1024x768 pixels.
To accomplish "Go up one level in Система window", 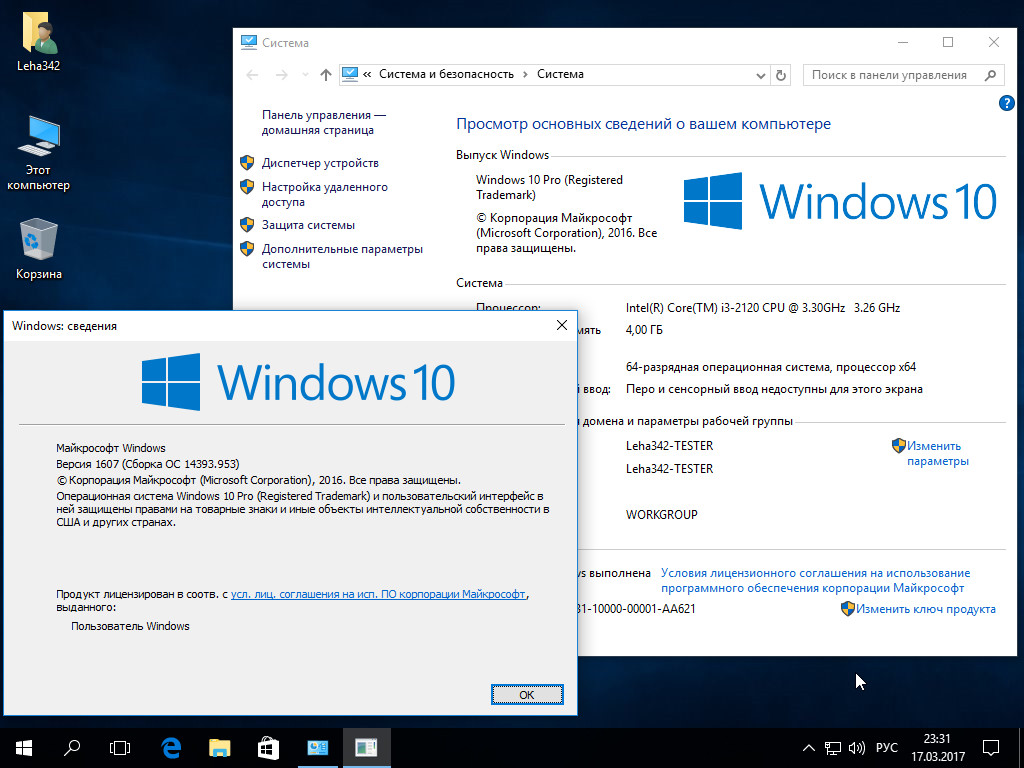I will [x=326, y=75].
